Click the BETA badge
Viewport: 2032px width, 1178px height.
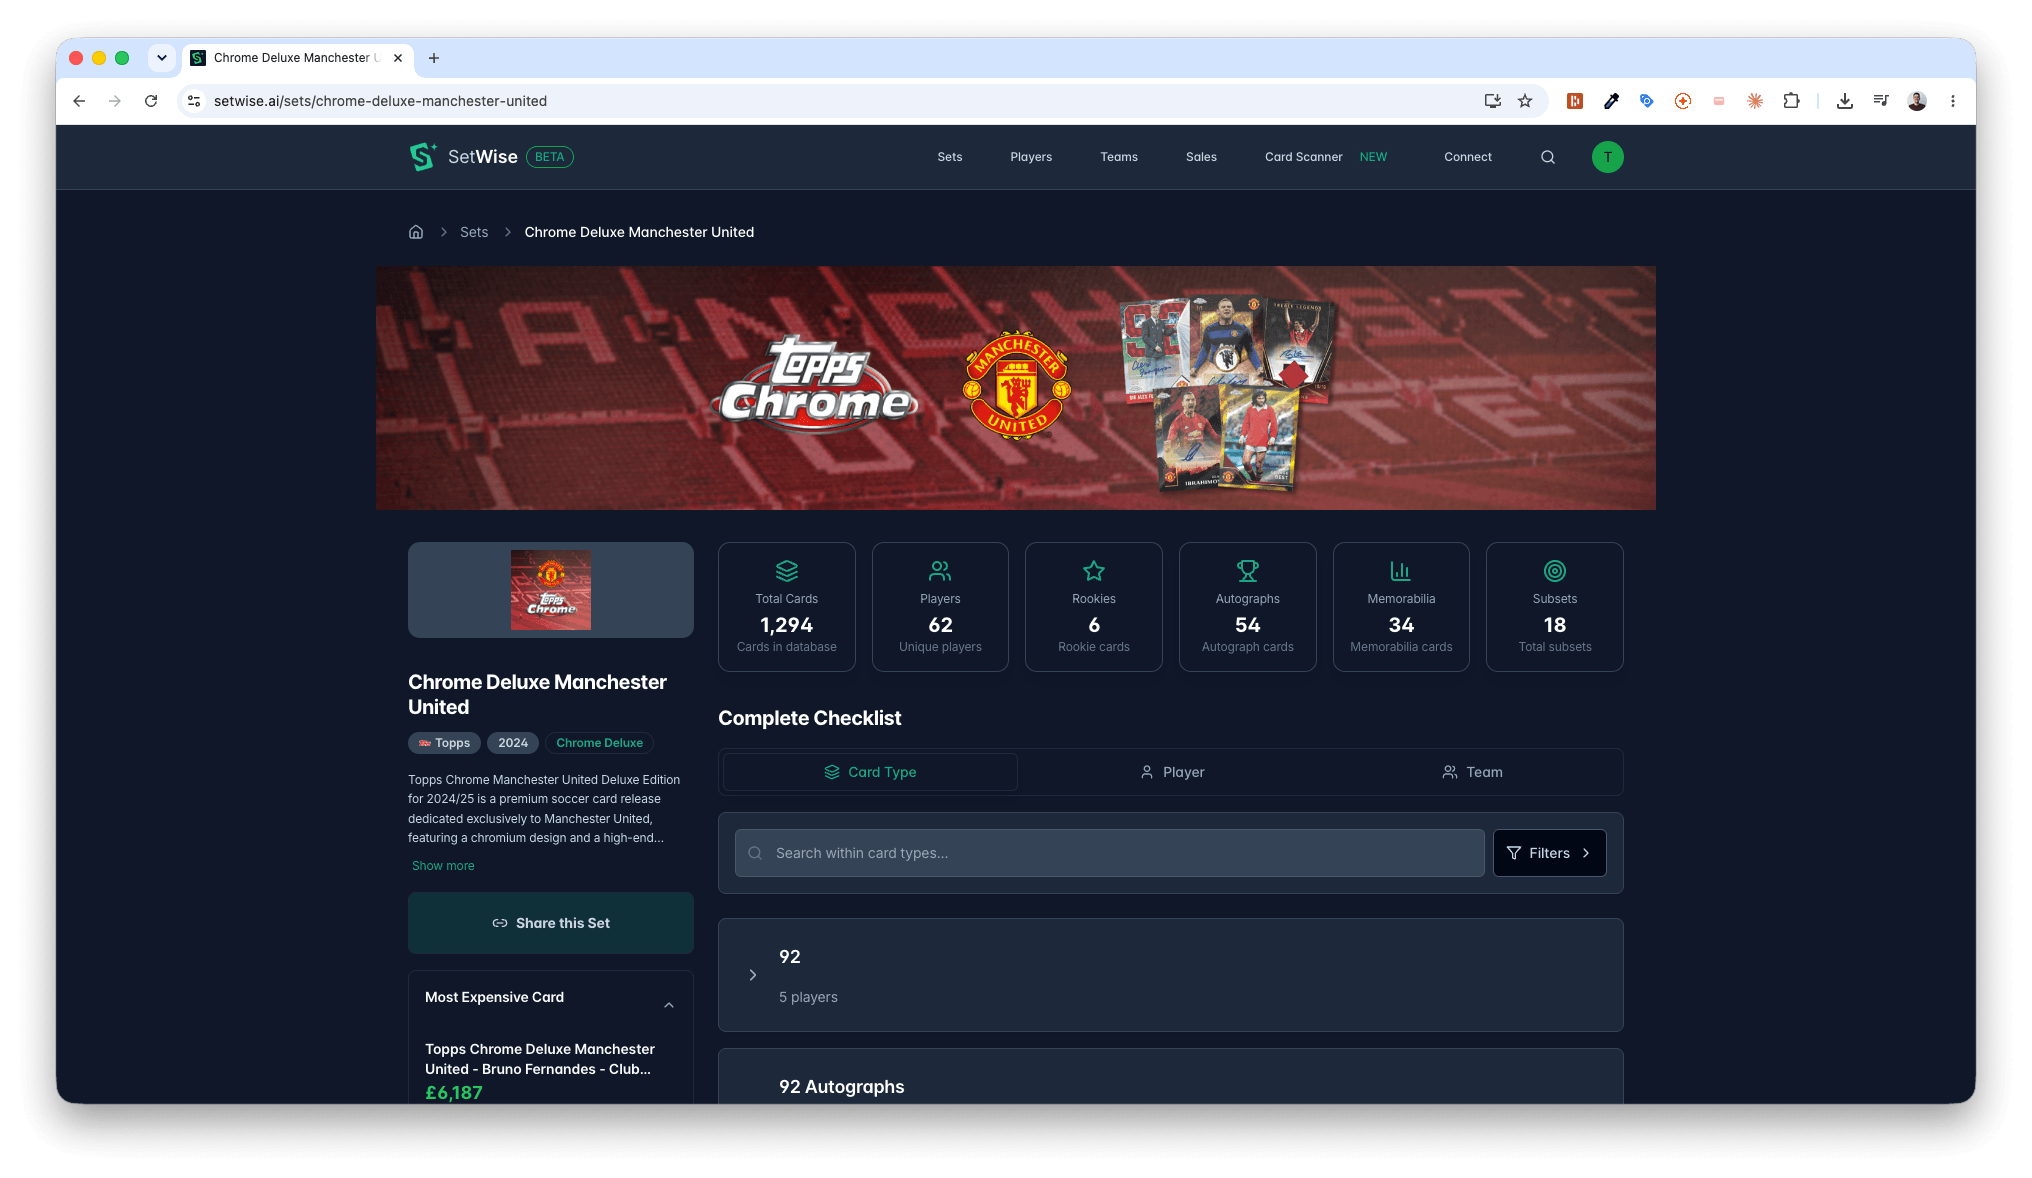[x=550, y=157]
